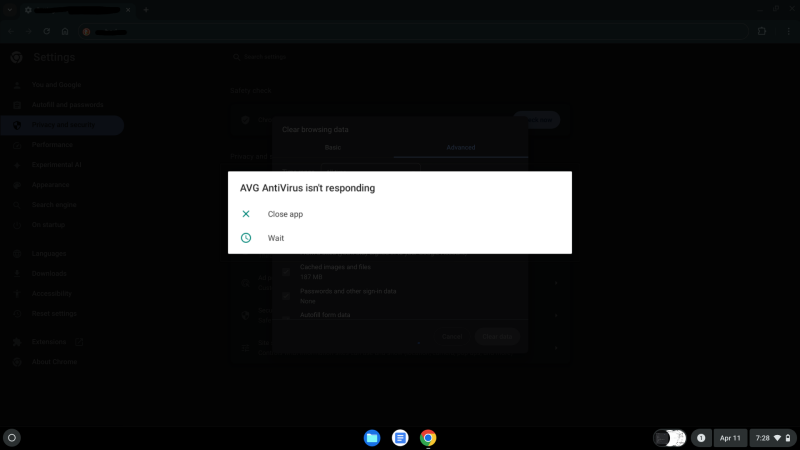The height and width of the screenshot is (450, 800).
Task: Click the tray toggle next to notifications
Action: 669,438
